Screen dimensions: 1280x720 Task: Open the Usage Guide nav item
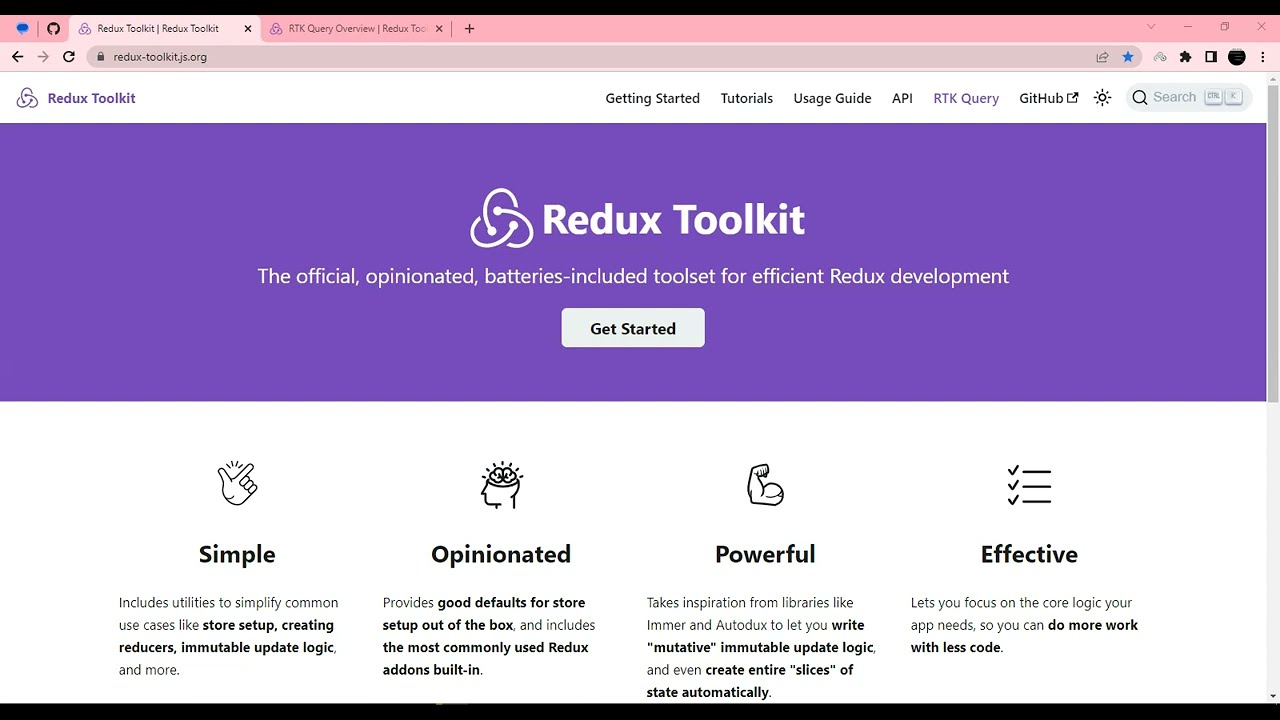pos(832,98)
